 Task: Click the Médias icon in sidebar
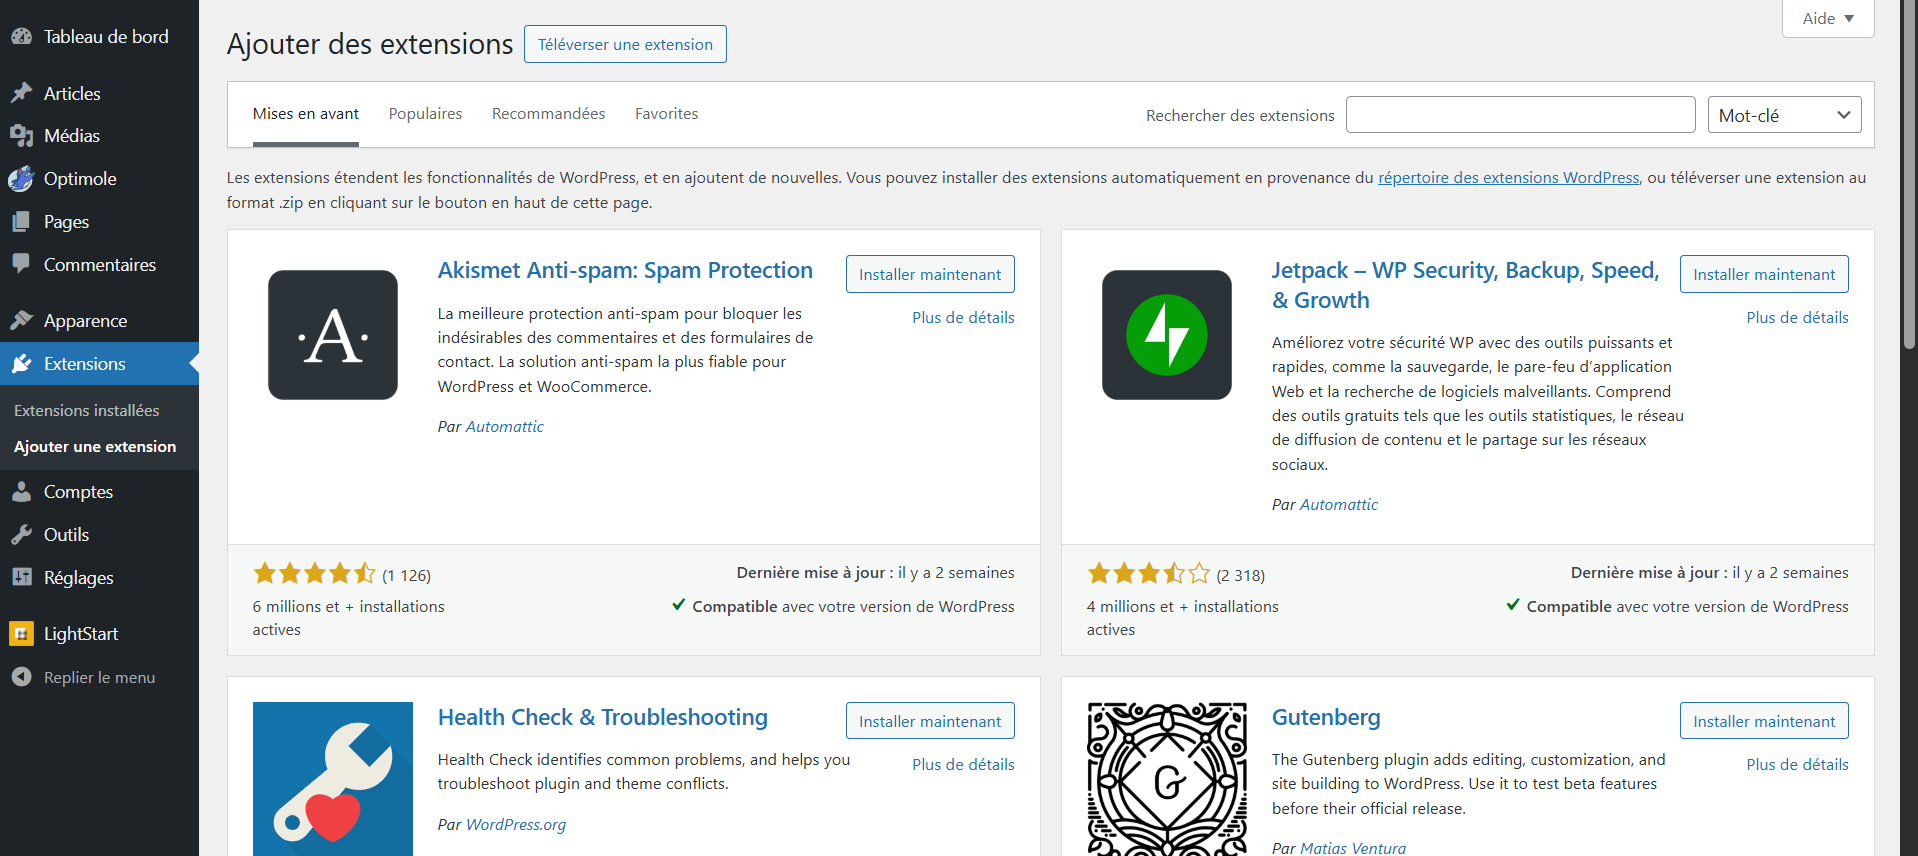pyautogui.click(x=22, y=135)
